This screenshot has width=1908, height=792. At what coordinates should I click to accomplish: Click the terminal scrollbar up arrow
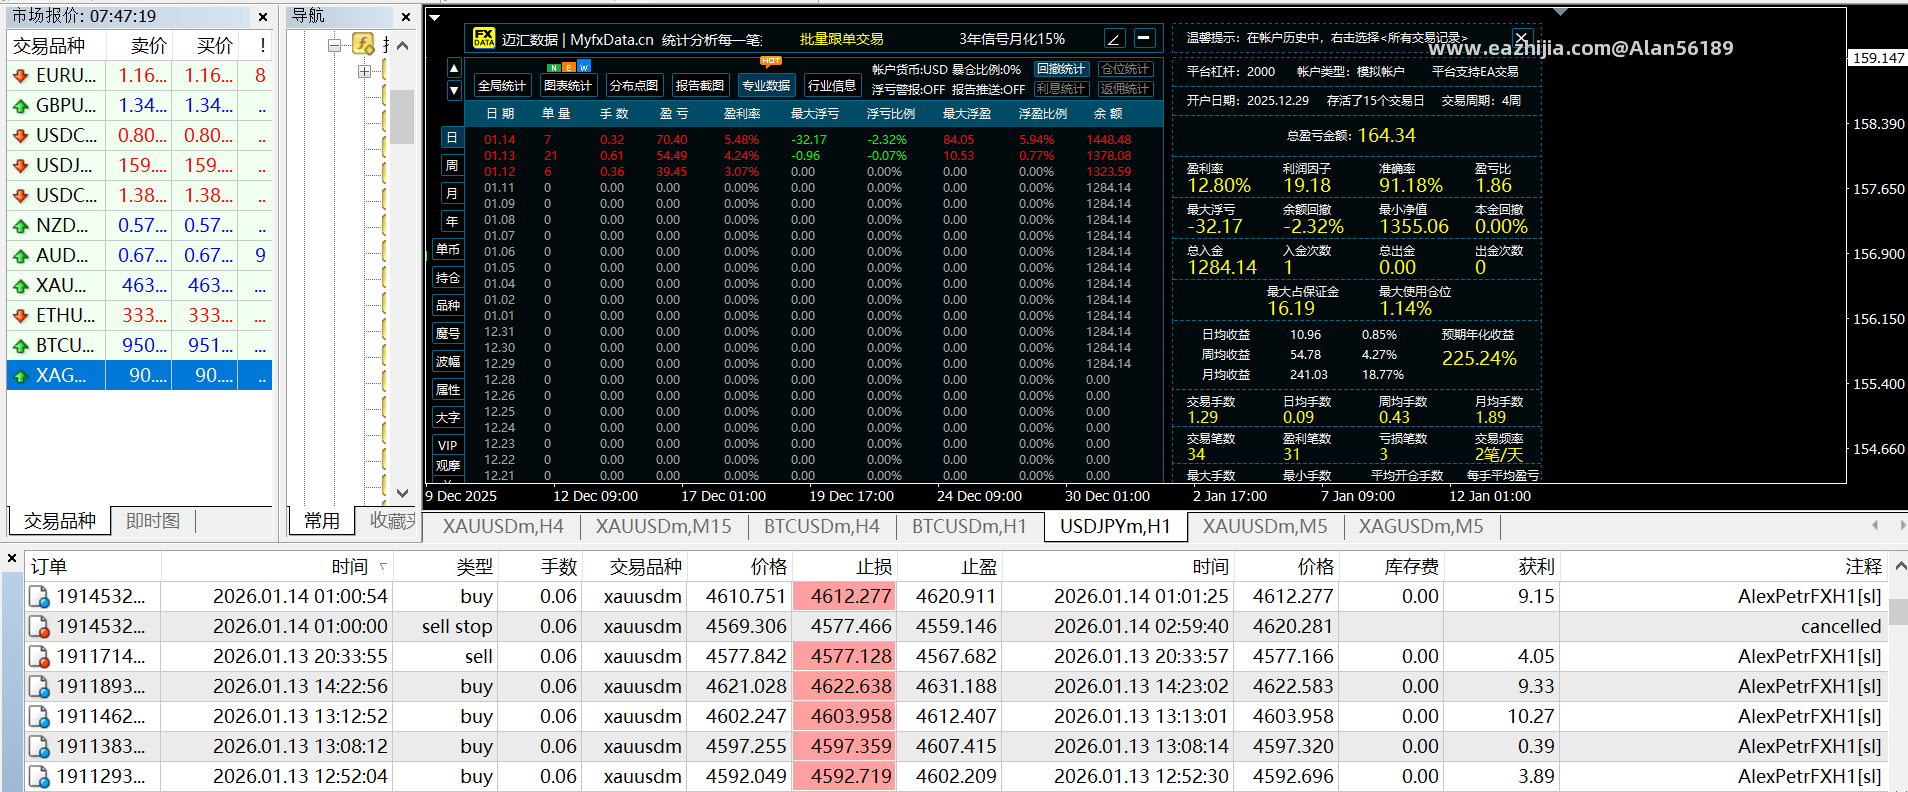point(1900,566)
